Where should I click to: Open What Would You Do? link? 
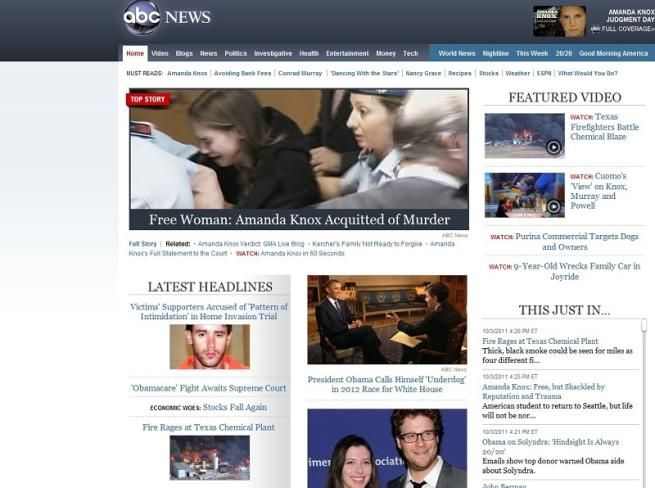click(588, 73)
